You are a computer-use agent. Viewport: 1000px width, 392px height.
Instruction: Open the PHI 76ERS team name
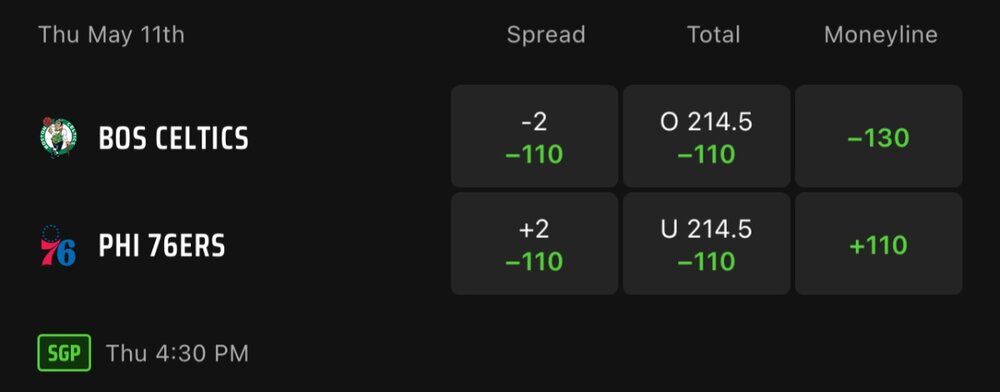(162, 246)
